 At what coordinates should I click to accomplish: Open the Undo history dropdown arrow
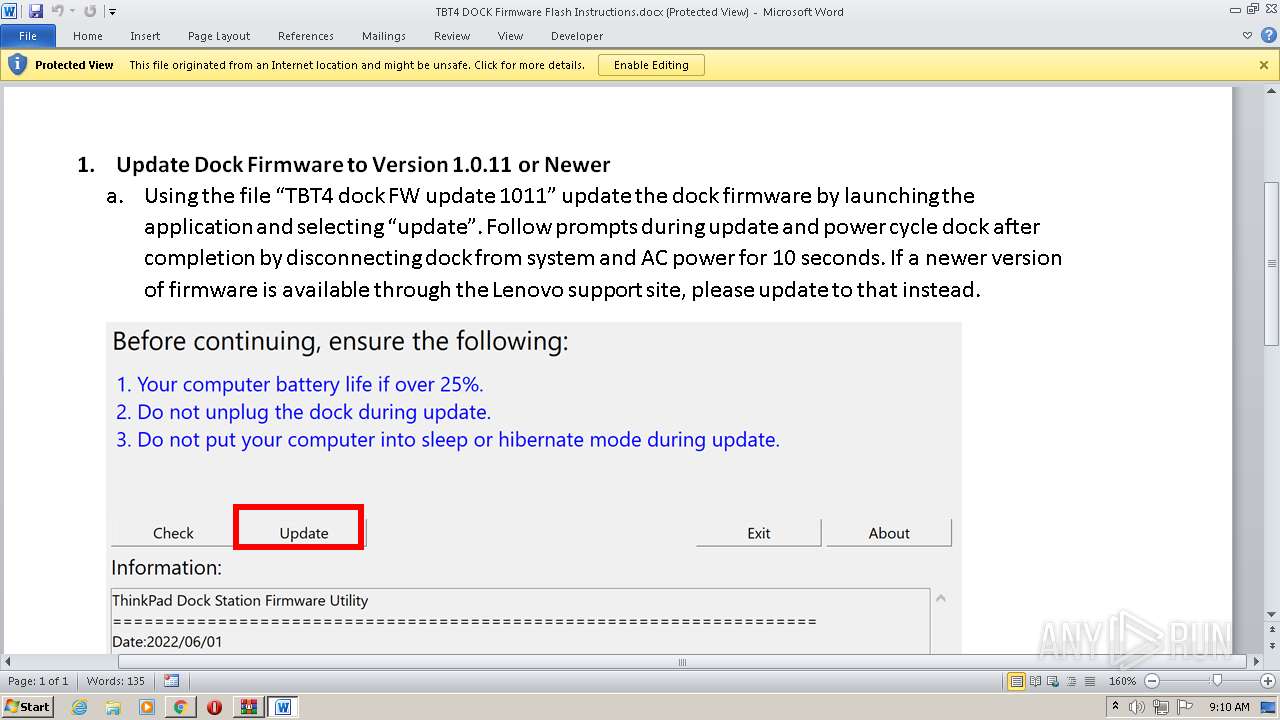[72, 12]
